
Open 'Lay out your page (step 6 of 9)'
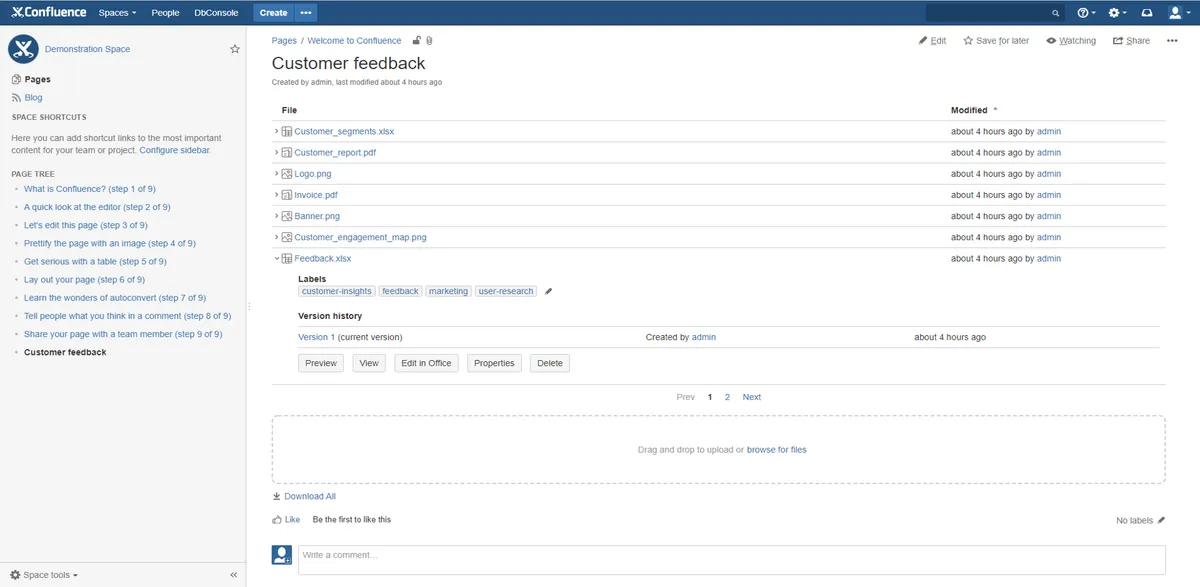(x=84, y=280)
